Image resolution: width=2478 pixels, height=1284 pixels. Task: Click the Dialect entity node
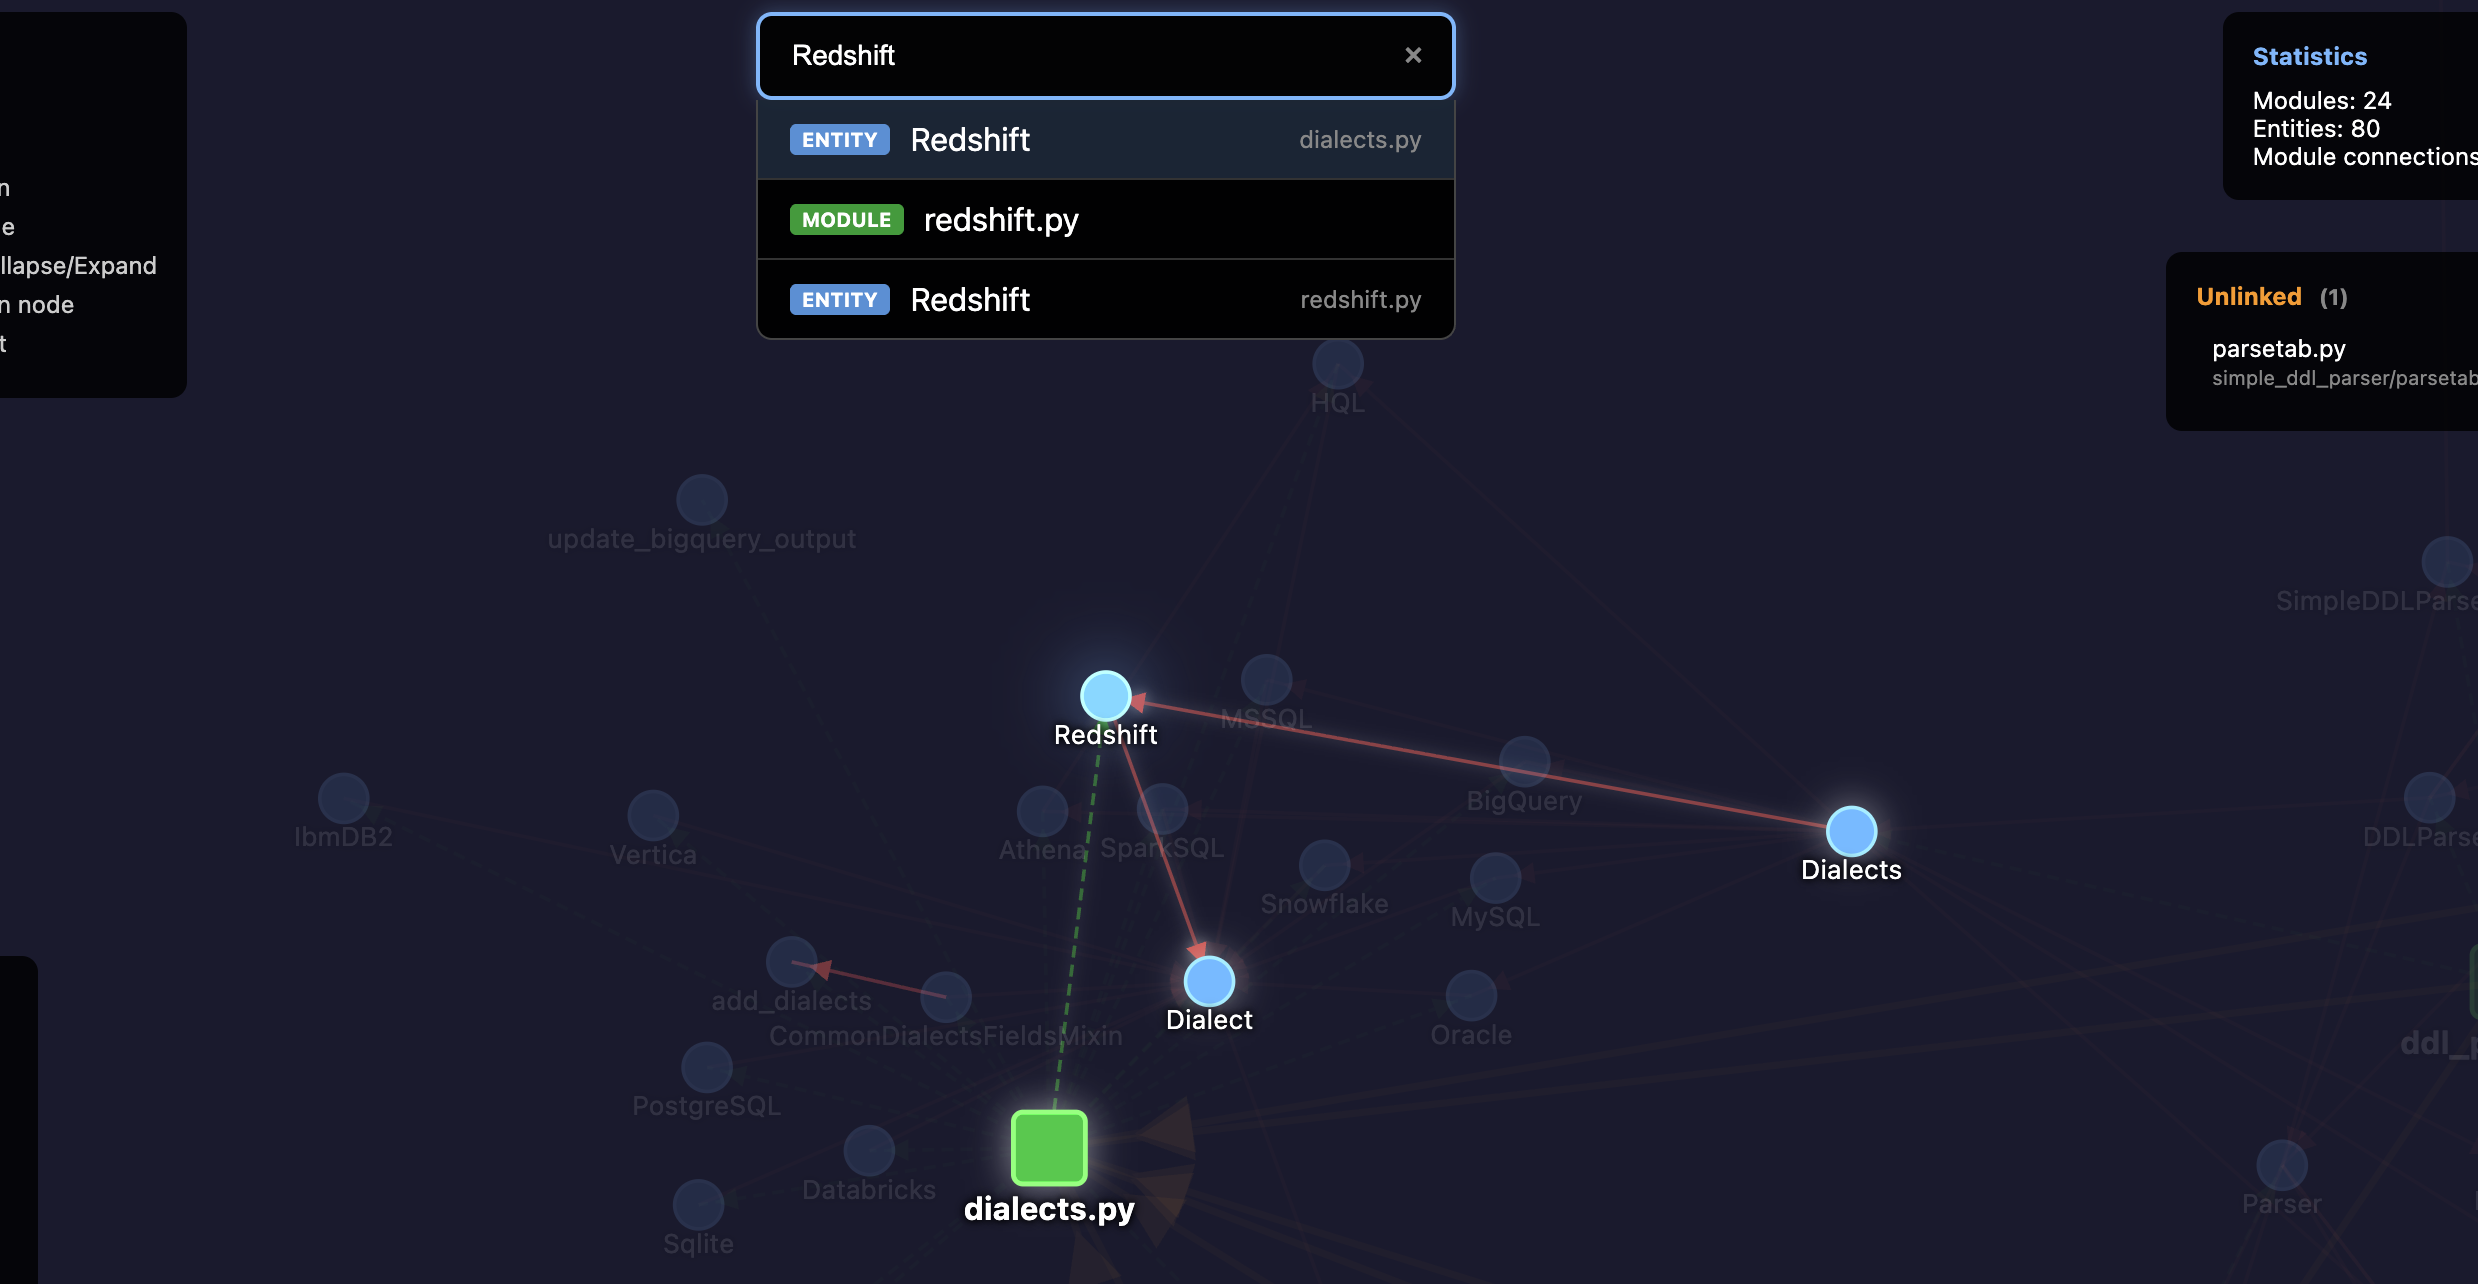click(x=1209, y=983)
